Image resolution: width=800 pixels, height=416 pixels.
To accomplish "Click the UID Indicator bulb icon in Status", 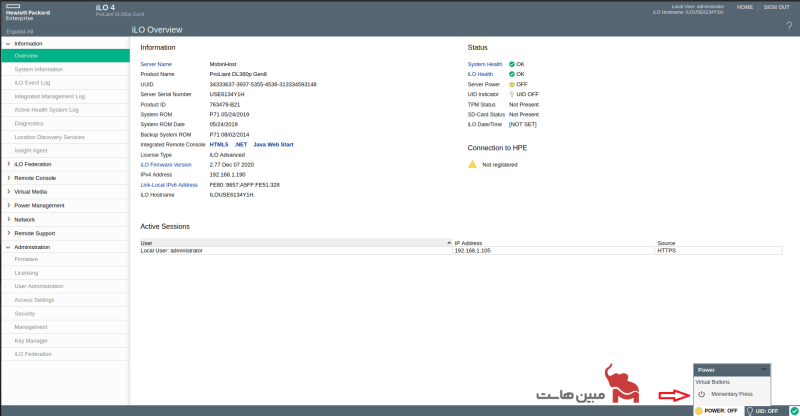I will click(x=512, y=94).
